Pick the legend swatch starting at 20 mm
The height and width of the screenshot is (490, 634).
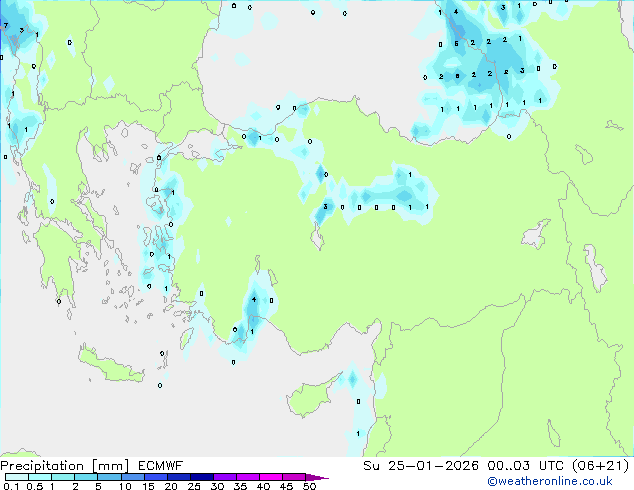pyautogui.click(x=178, y=477)
